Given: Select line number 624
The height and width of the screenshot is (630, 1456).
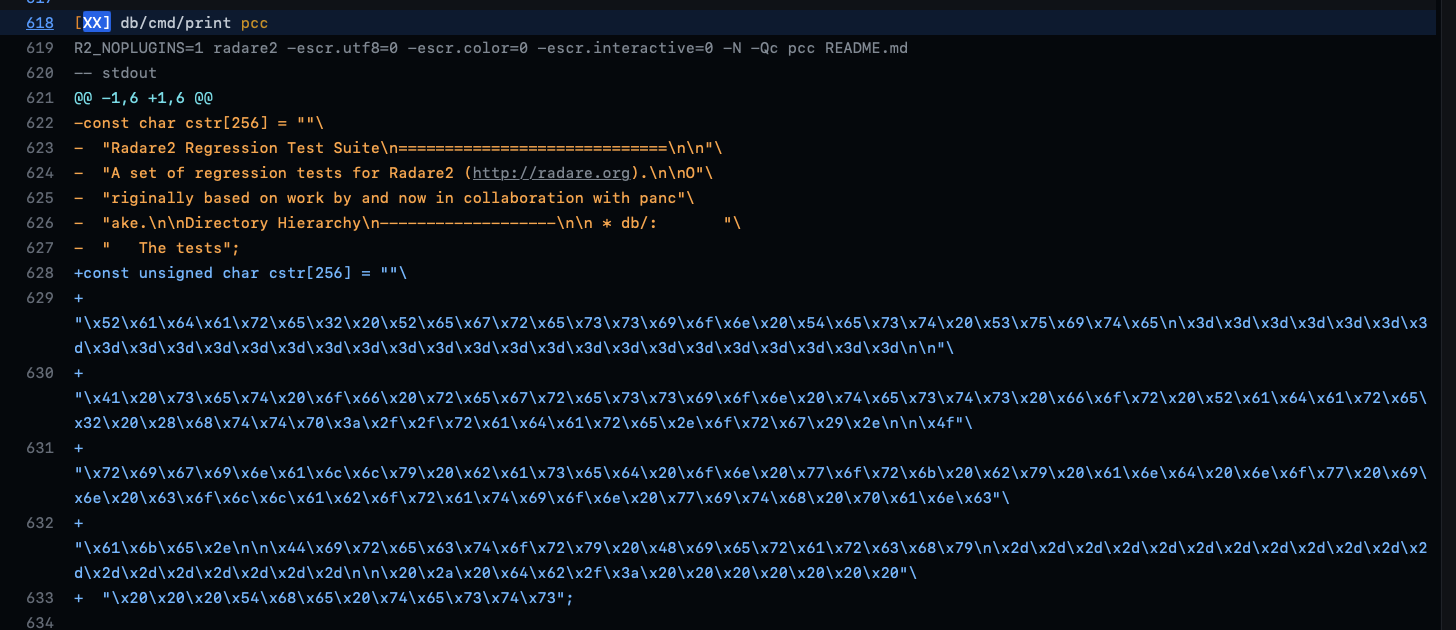Looking at the screenshot, I should tap(41, 173).
